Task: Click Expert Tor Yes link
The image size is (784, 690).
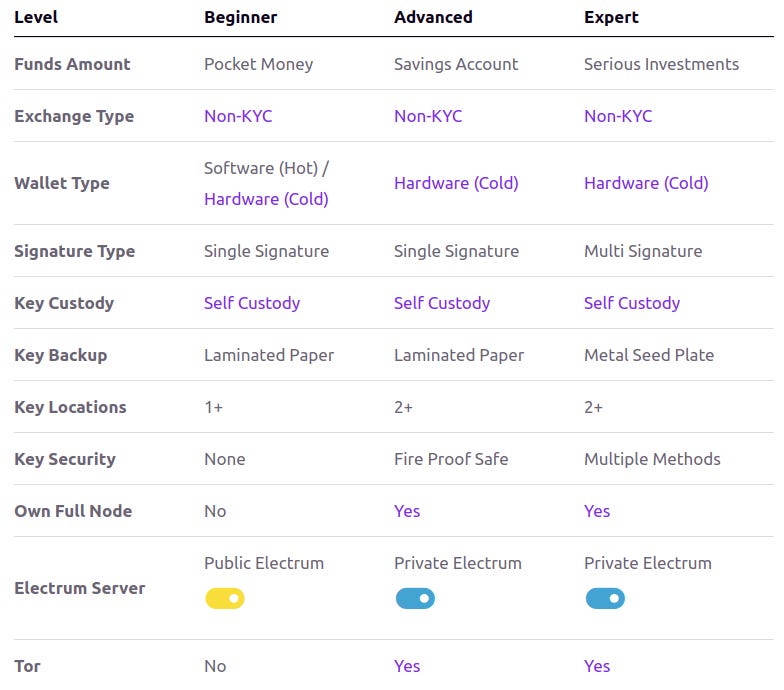Action: [597, 666]
